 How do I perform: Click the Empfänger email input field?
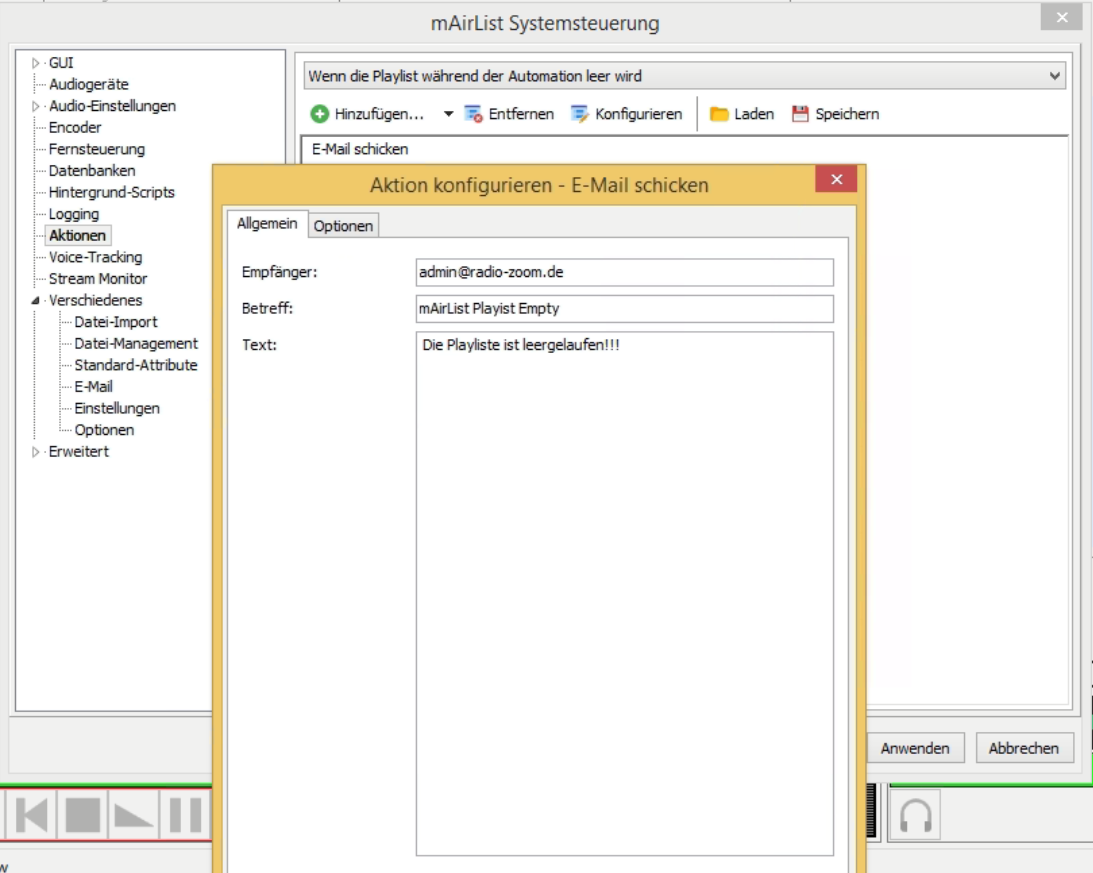(x=624, y=272)
